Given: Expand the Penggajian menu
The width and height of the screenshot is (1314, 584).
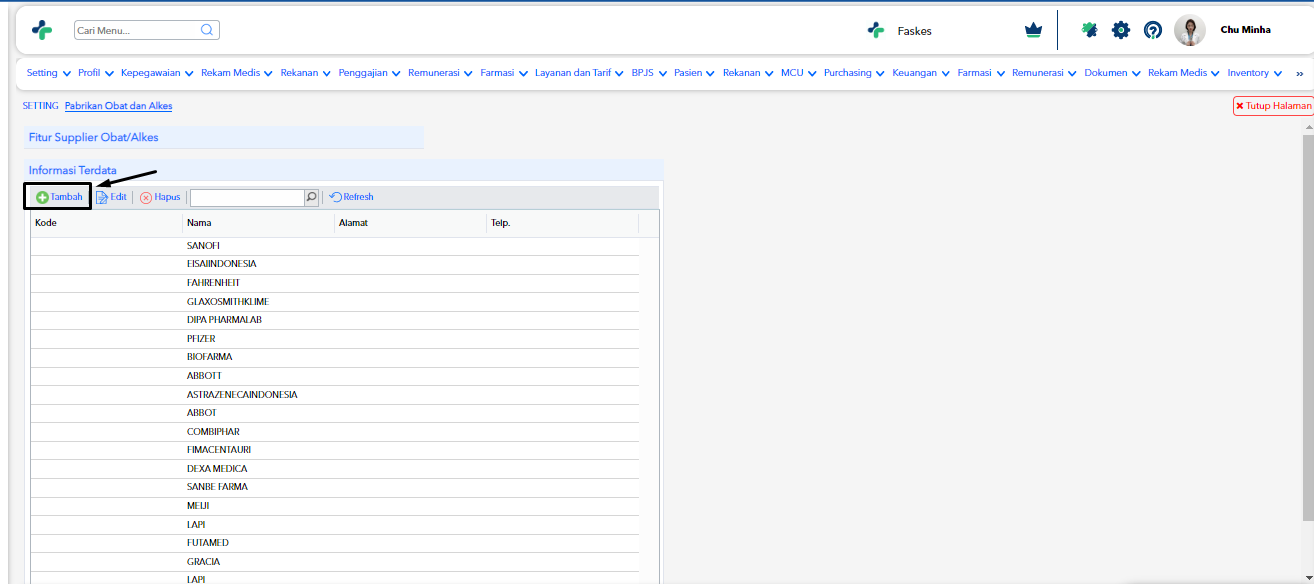Looking at the screenshot, I should 370,73.
